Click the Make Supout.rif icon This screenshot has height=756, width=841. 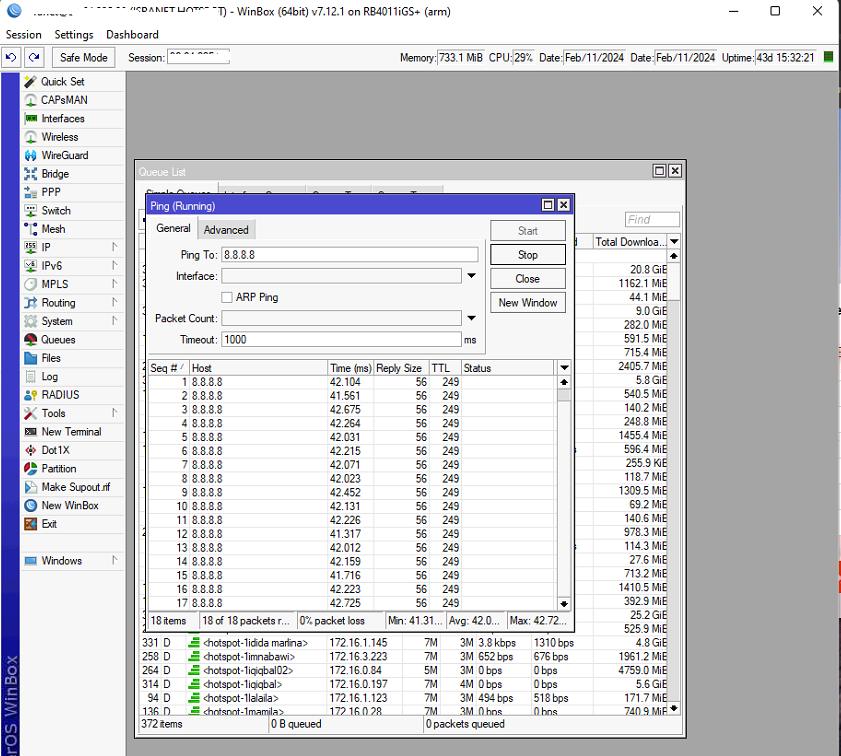coord(31,487)
